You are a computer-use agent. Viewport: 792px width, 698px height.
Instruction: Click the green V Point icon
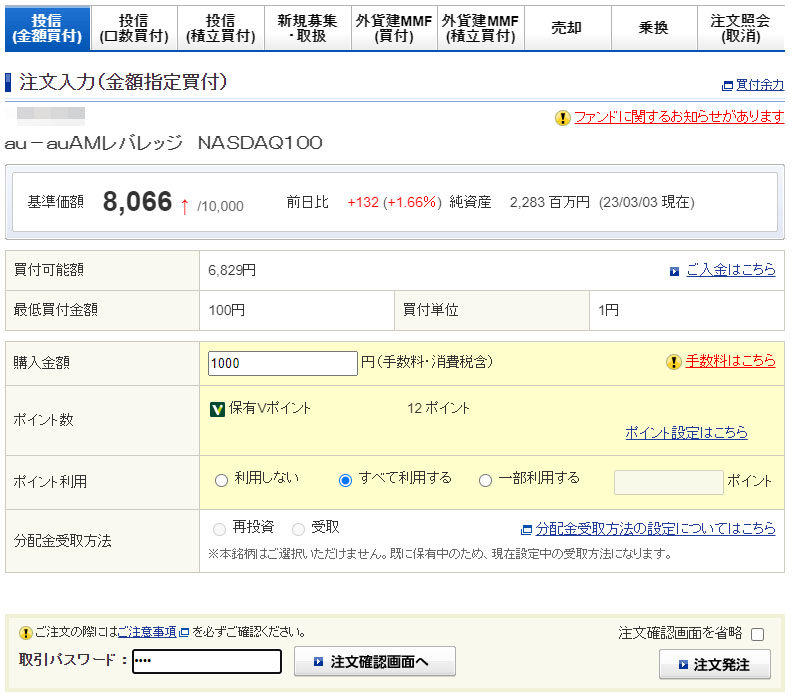[x=217, y=409]
